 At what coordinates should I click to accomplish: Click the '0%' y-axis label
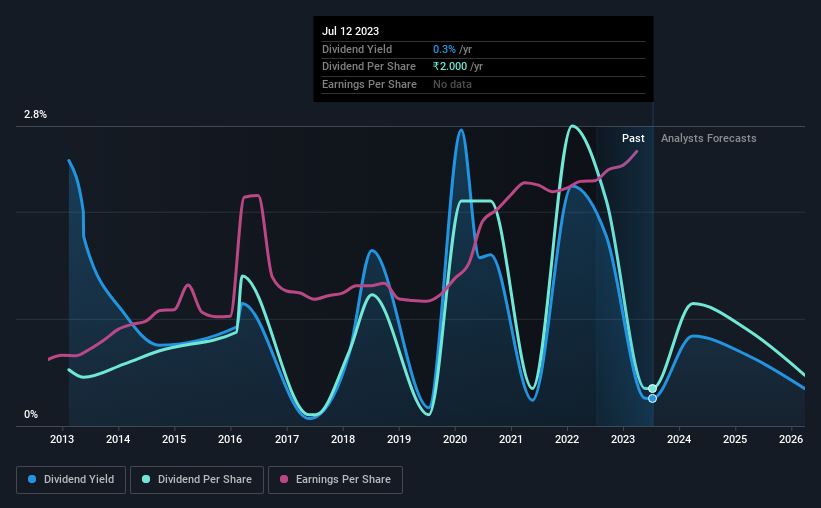click(31, 414)
